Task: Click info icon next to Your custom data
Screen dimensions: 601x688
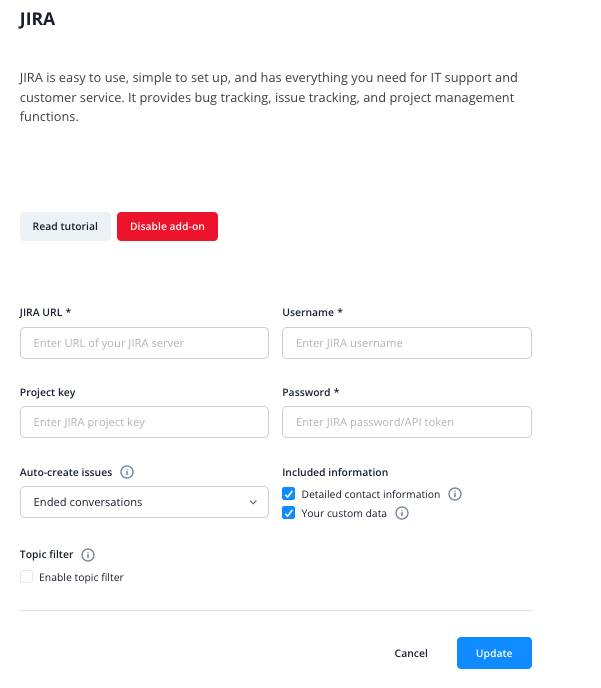Action: 402,514
